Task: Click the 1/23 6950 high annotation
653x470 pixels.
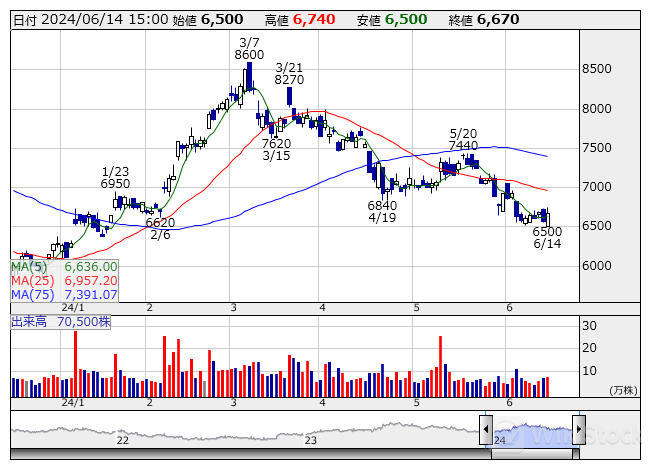Action: [x=115, y=177]
